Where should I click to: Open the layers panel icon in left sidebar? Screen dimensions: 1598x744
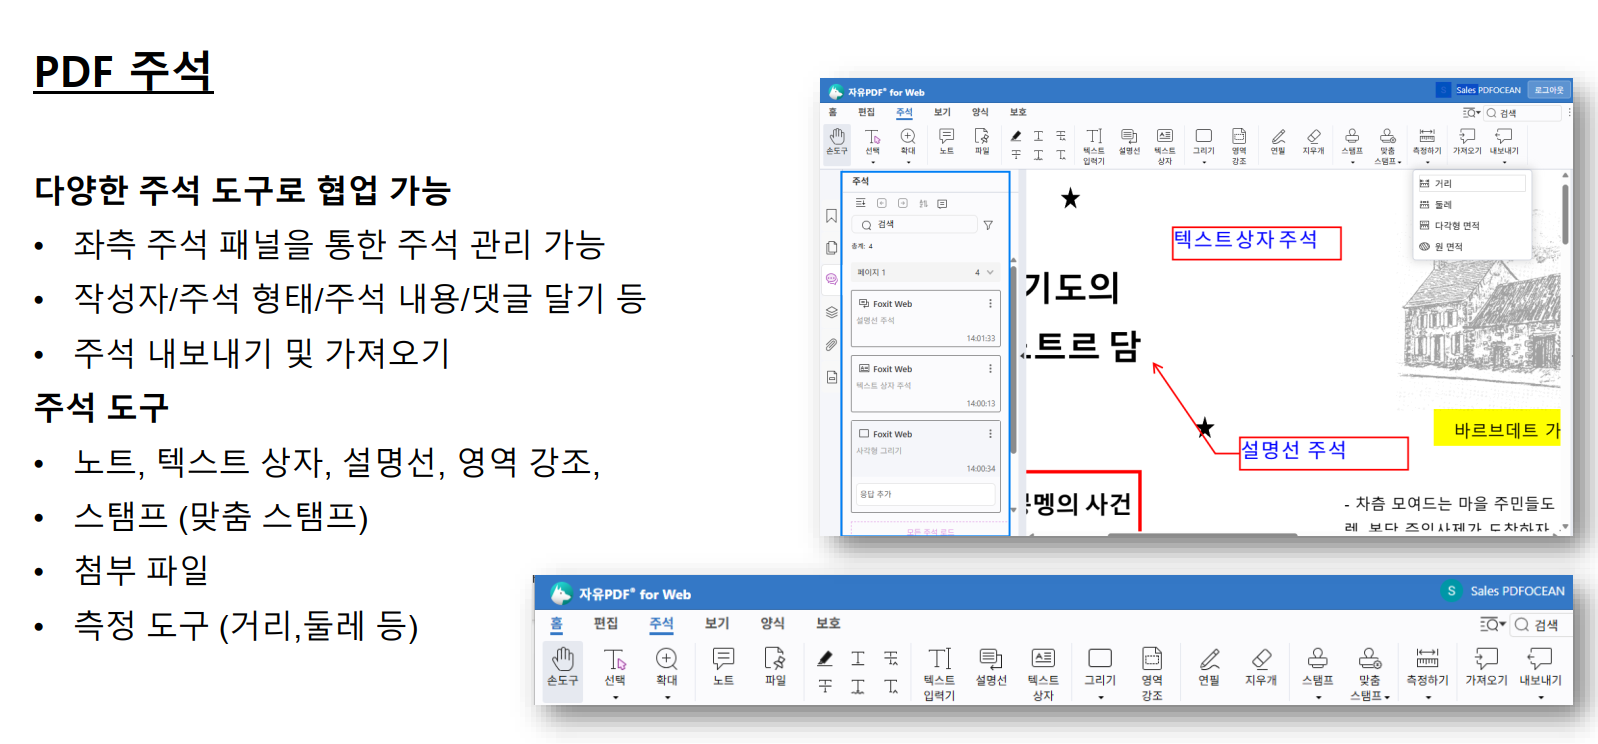831,312
